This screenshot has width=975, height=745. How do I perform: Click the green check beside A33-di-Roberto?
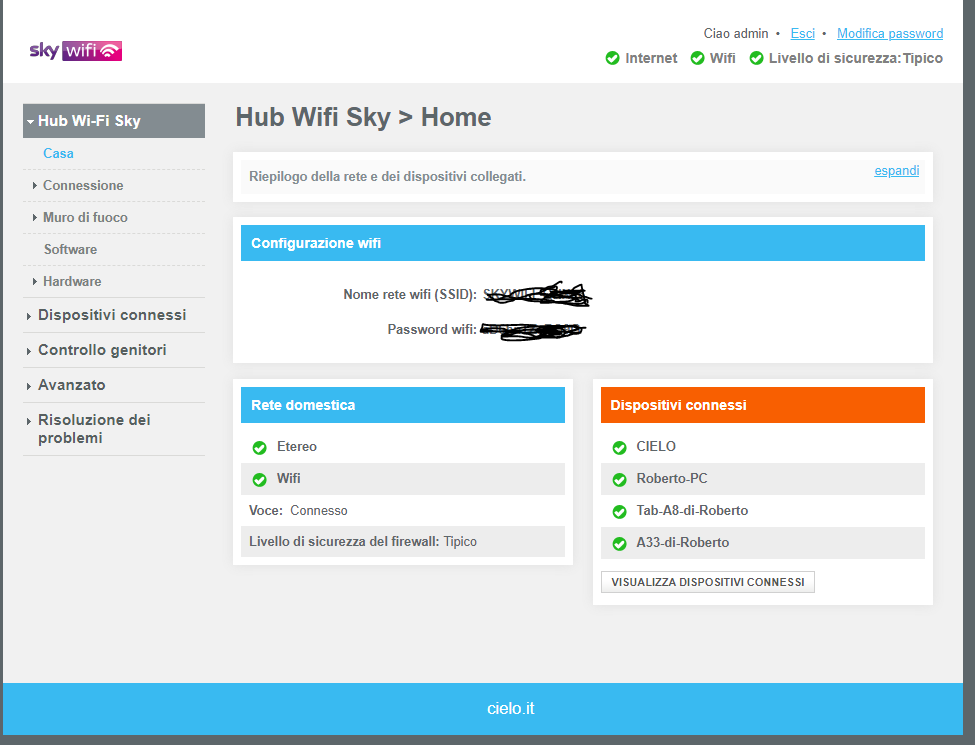click(619, 544)
